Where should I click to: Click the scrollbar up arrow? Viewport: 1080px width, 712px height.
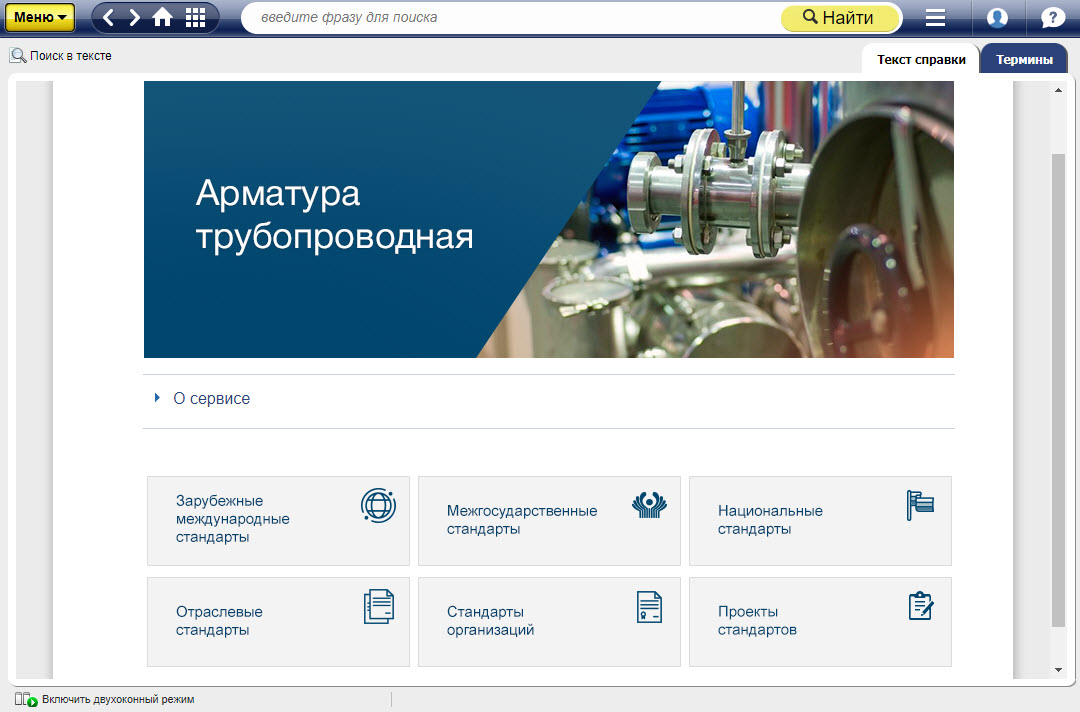(x=1059, y=90)
